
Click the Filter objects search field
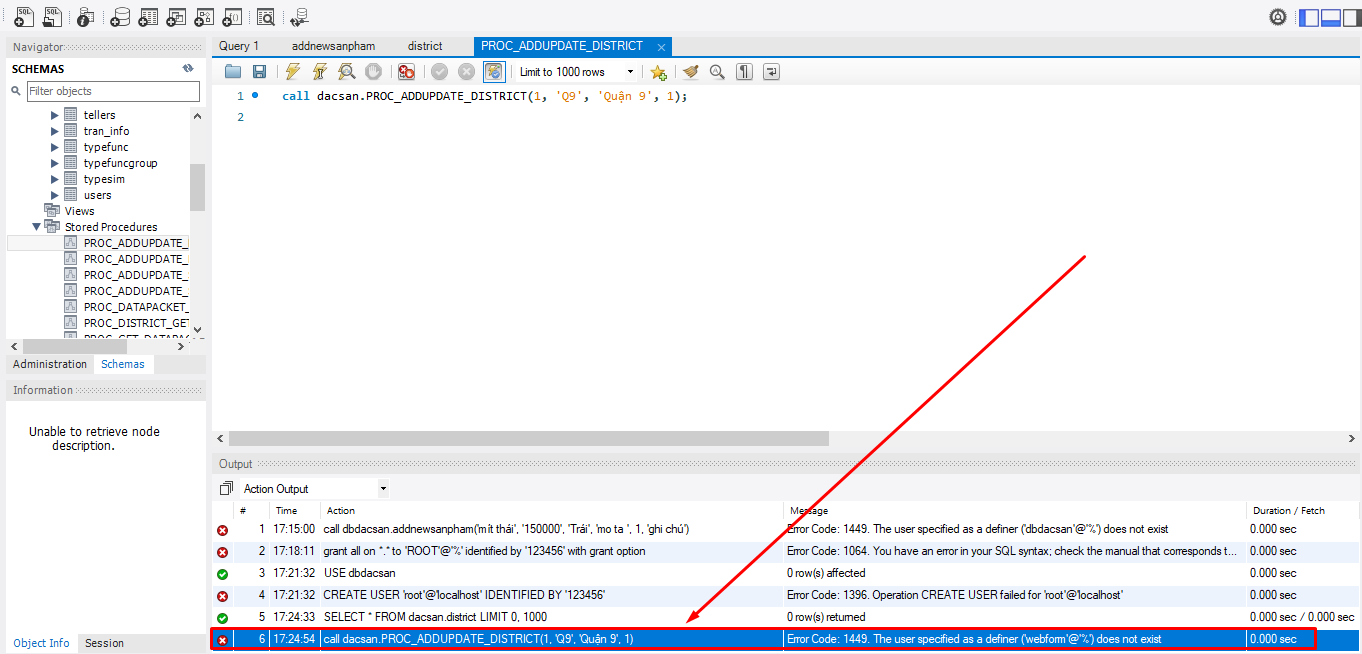point(113,91)
